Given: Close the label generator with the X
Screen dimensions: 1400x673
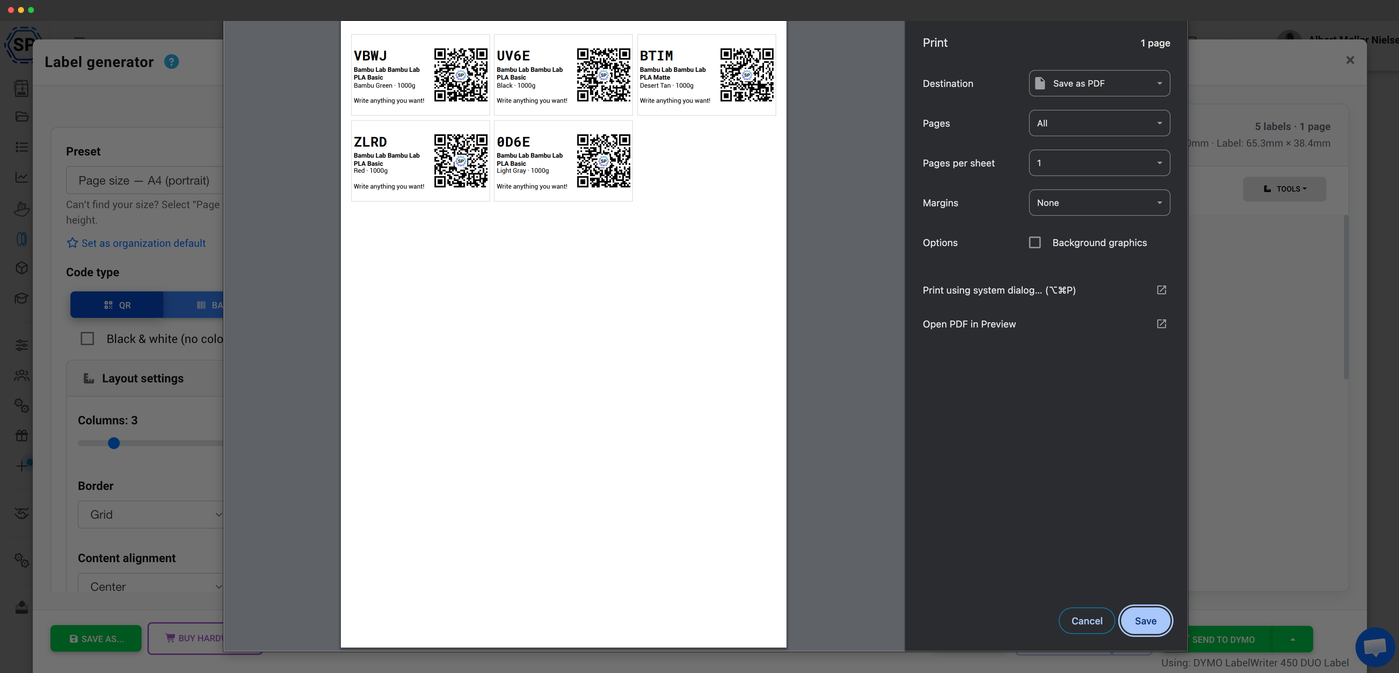Looking at the screenshot, I should click(x=1350, y=60).
